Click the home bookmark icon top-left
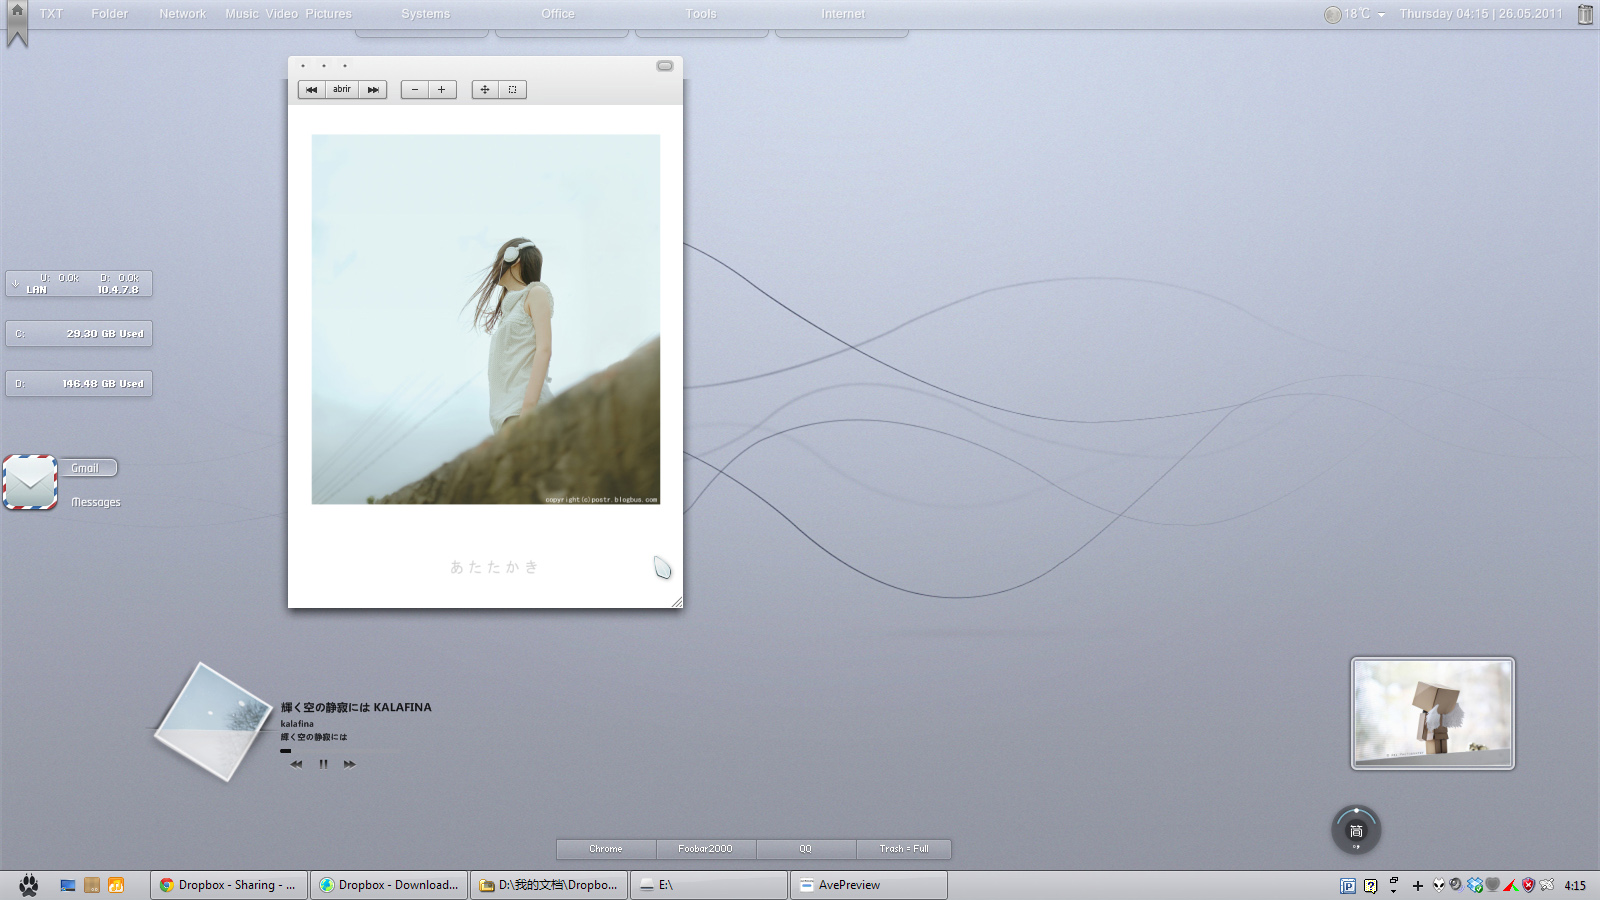1600x900 pixels. (17, 23)
